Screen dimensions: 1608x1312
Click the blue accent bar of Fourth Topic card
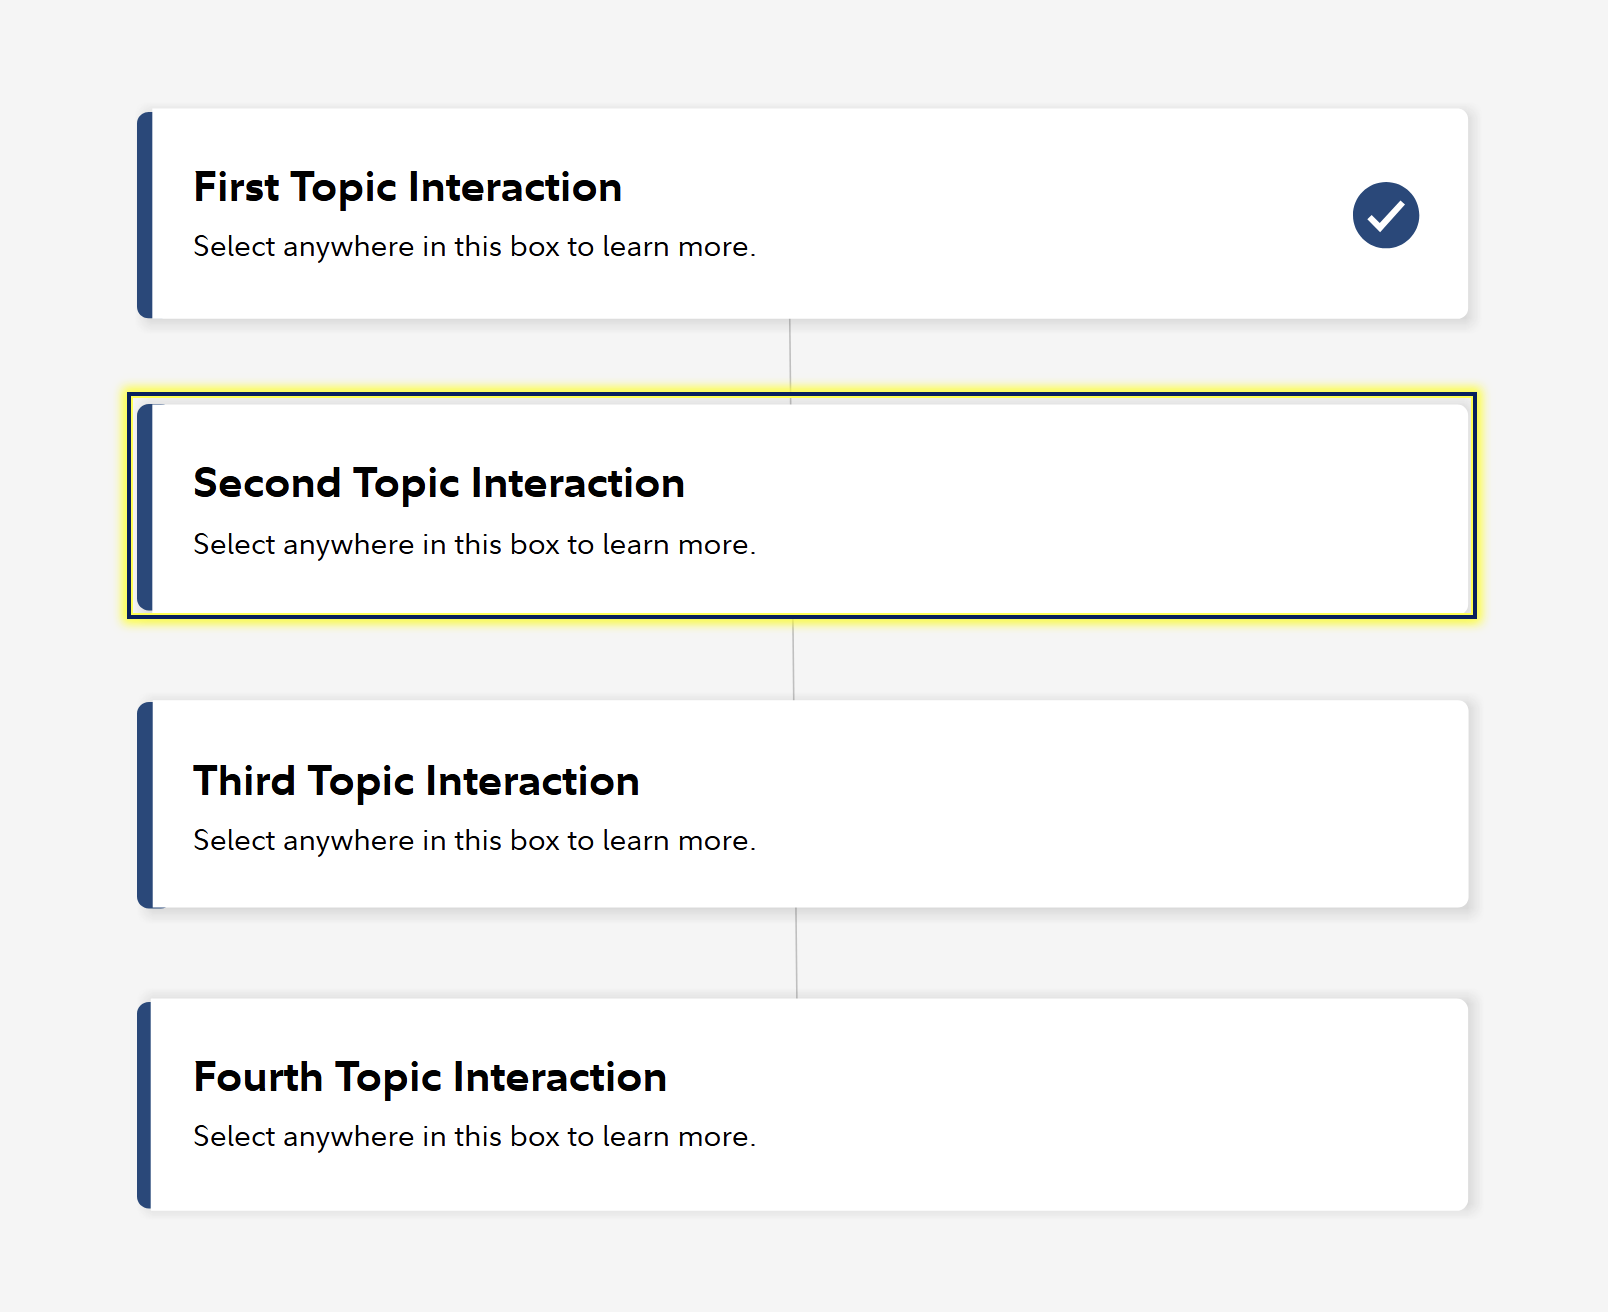[145, 1105]
